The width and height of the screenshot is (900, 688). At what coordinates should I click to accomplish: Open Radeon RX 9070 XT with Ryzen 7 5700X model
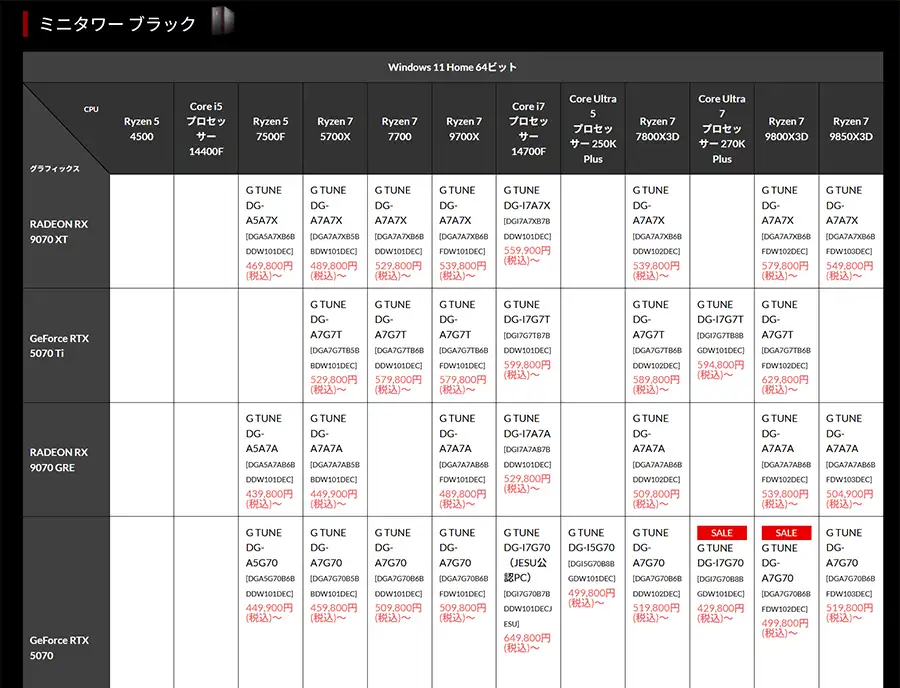tap(334, 232)
